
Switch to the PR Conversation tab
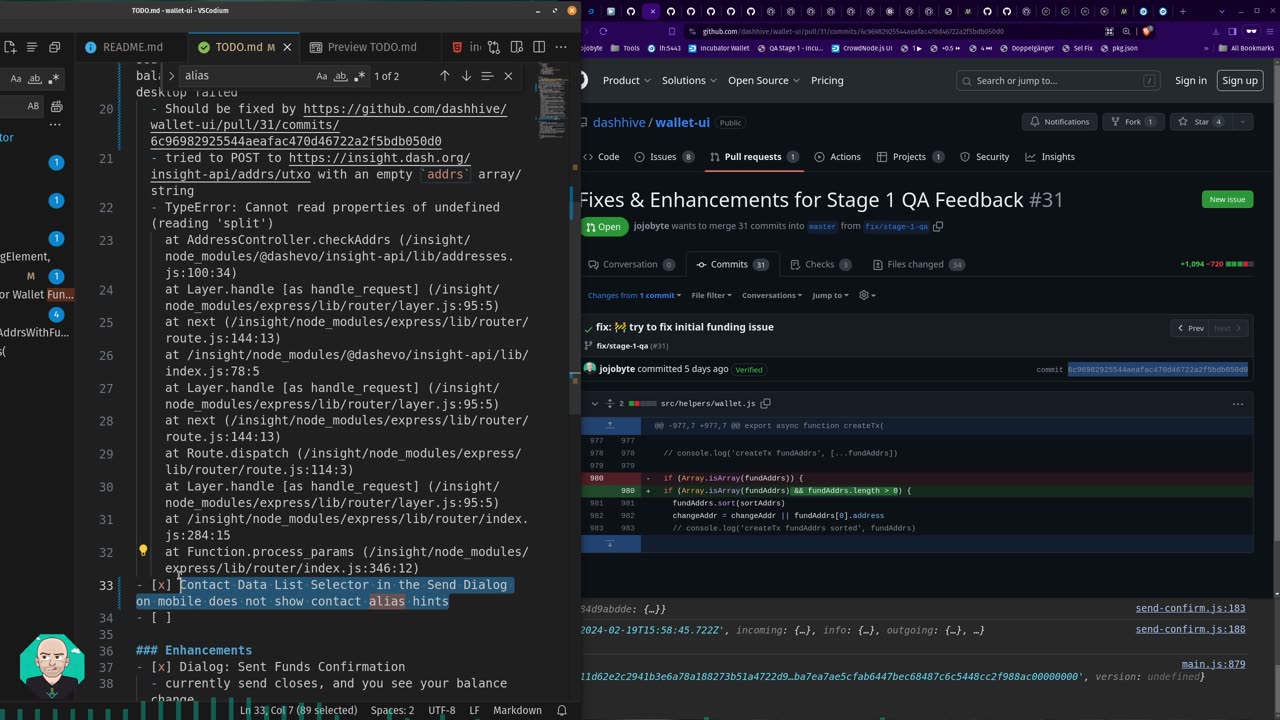pos(631,265)
